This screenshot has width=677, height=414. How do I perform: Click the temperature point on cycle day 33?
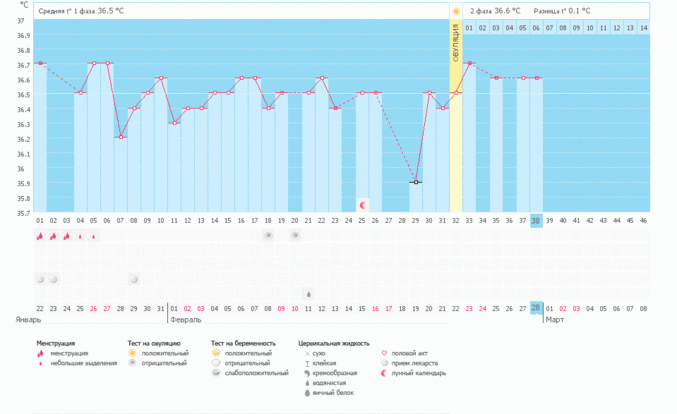coord(470,64)
